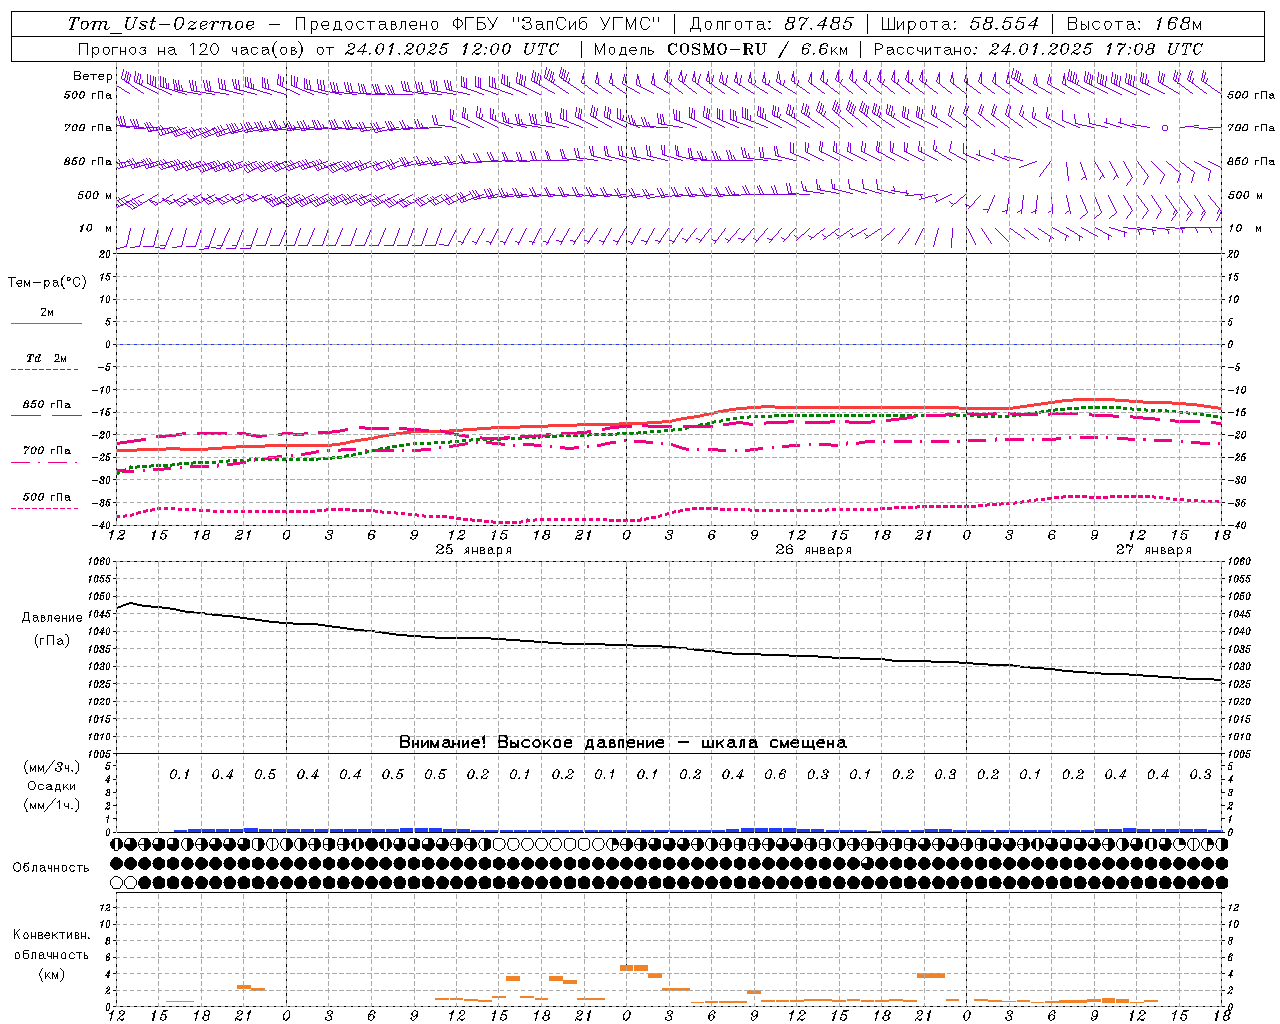Click the Давление (гПа) panel label
The width and height of the screenshot is (1280, 1024).
[52, 629]
